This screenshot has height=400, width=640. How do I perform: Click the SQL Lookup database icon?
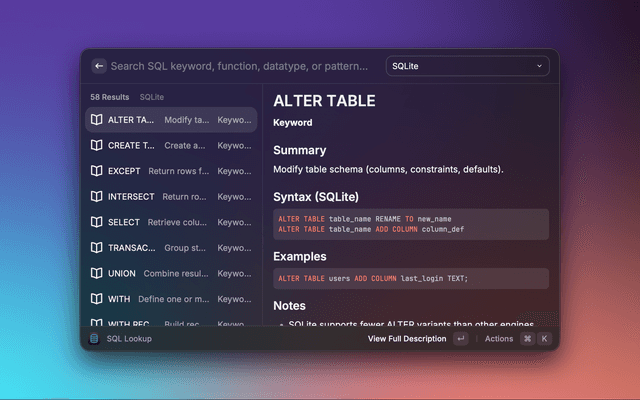pos(94,339)
